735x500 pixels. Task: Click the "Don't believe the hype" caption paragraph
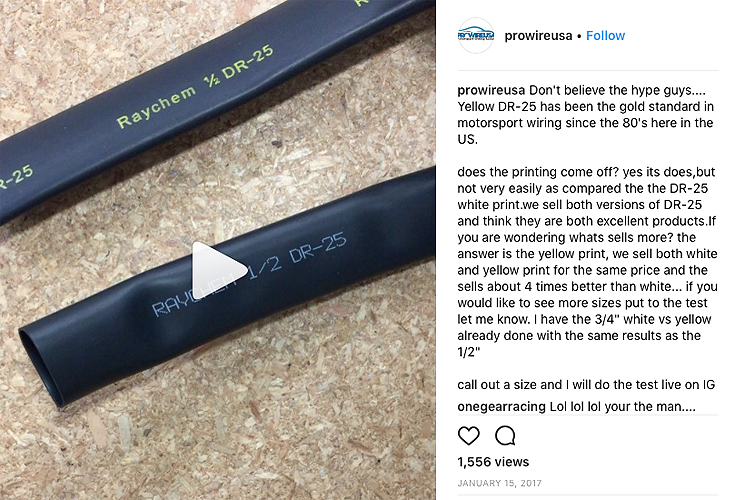(585, 115)
